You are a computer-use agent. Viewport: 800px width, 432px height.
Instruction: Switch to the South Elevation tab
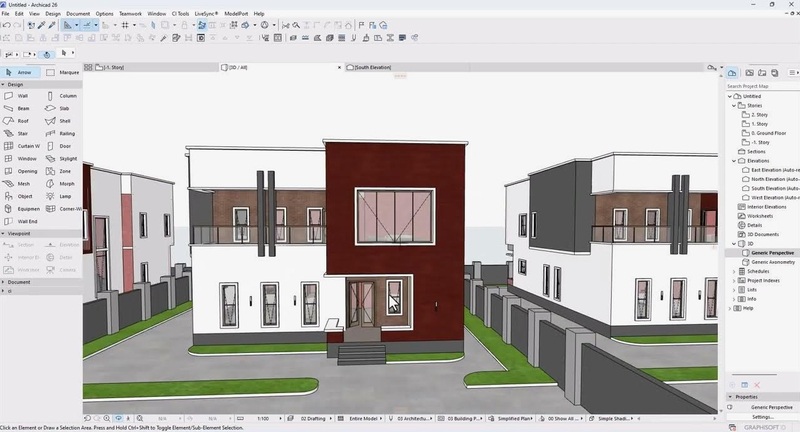pos(372,67)
